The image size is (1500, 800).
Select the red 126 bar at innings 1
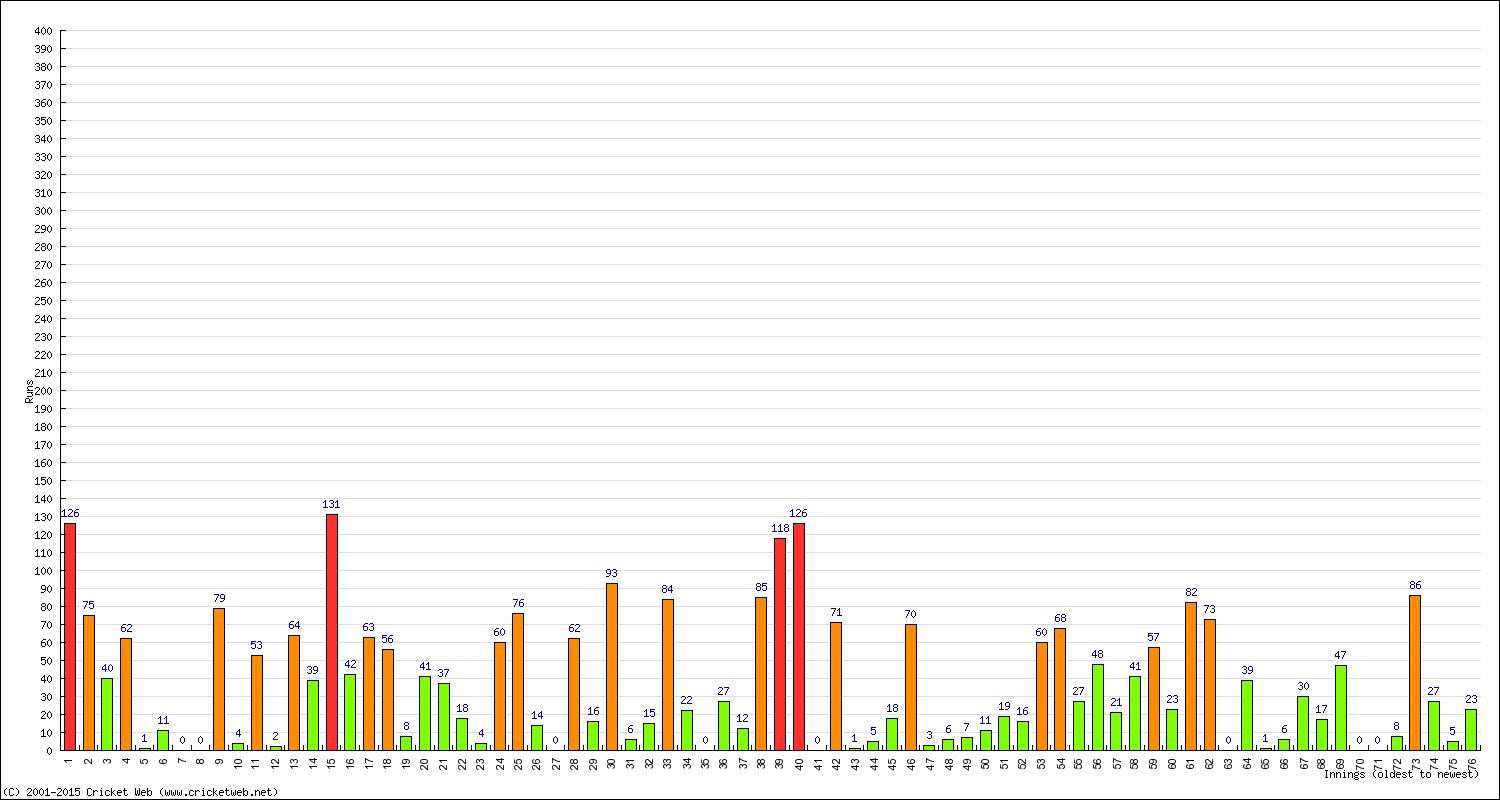pyautogui.click(x=70, y=636)
